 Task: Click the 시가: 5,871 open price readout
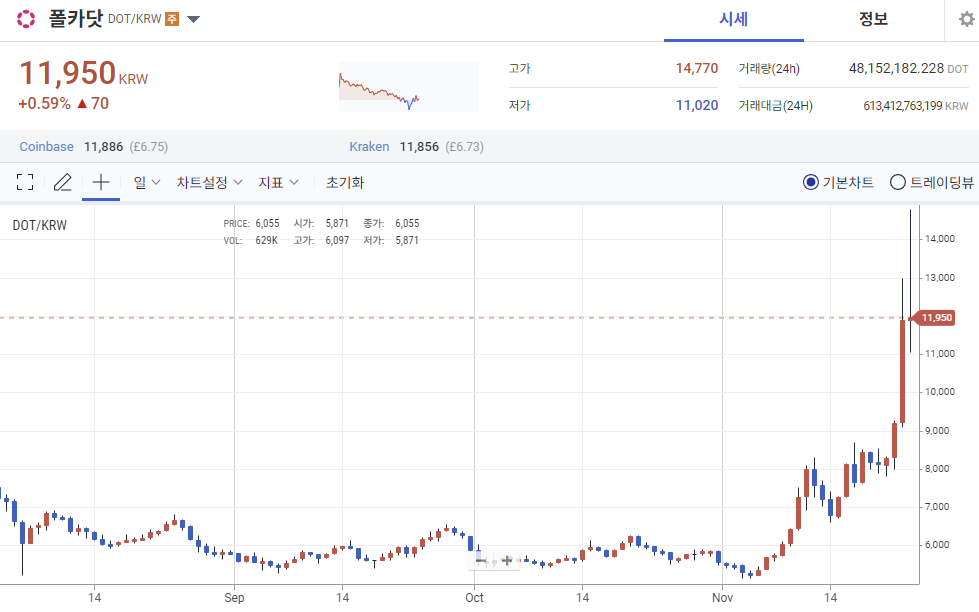pyautogui.click(x=321, y=224)
